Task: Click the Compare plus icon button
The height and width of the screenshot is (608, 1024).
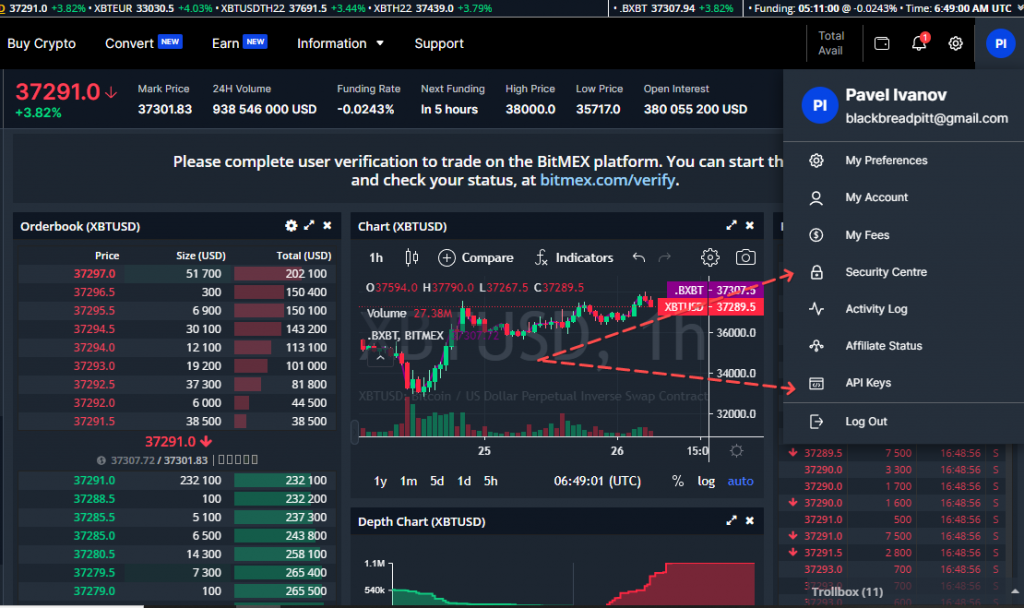Action: (447, 258)
